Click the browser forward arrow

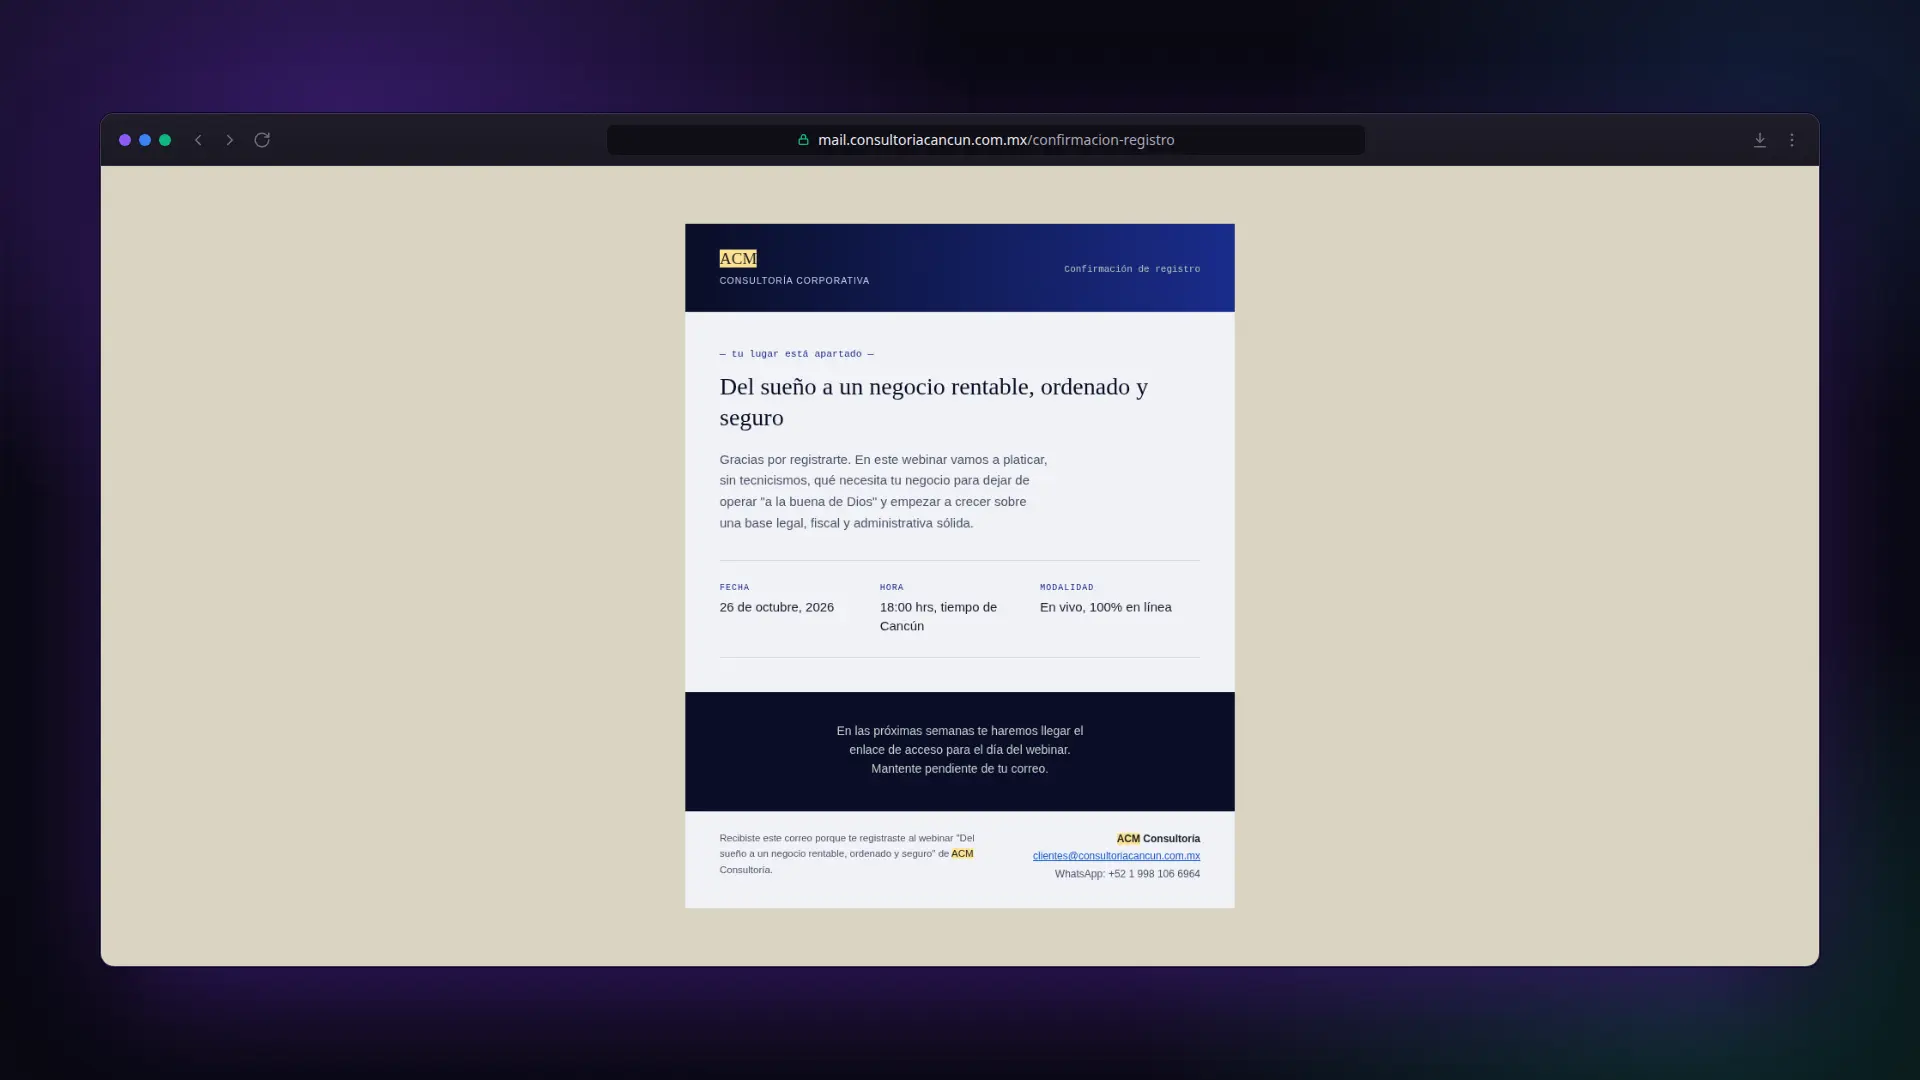[x=230, y=140]
